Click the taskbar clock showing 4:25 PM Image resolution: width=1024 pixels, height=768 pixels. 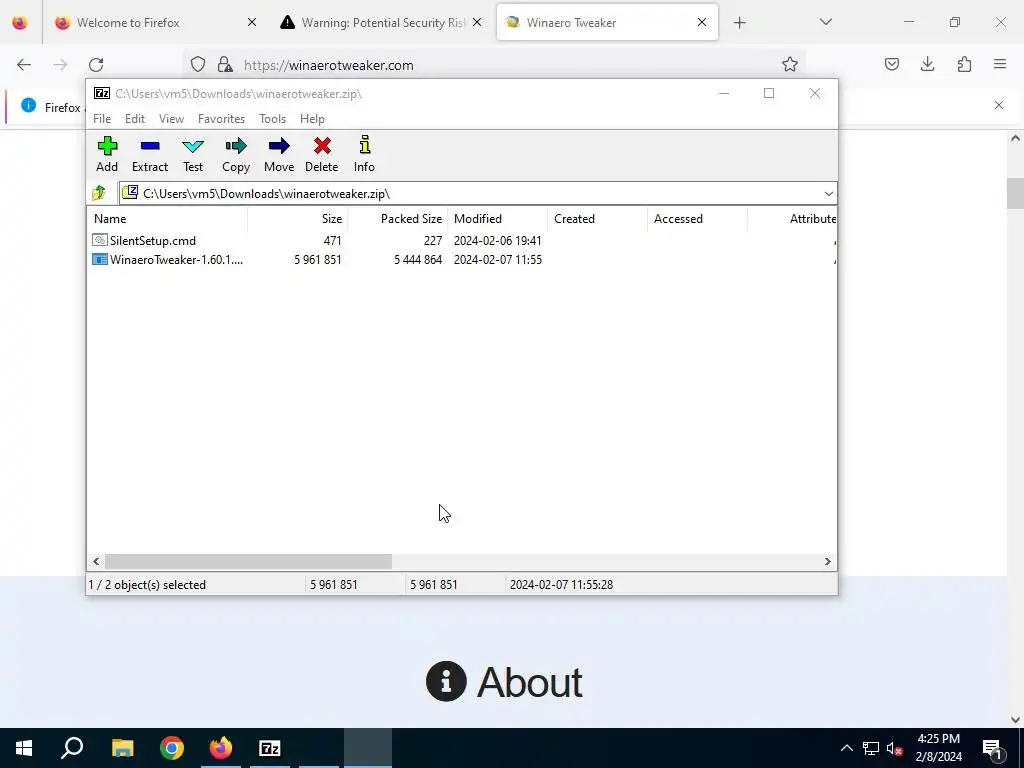point(938,748)
